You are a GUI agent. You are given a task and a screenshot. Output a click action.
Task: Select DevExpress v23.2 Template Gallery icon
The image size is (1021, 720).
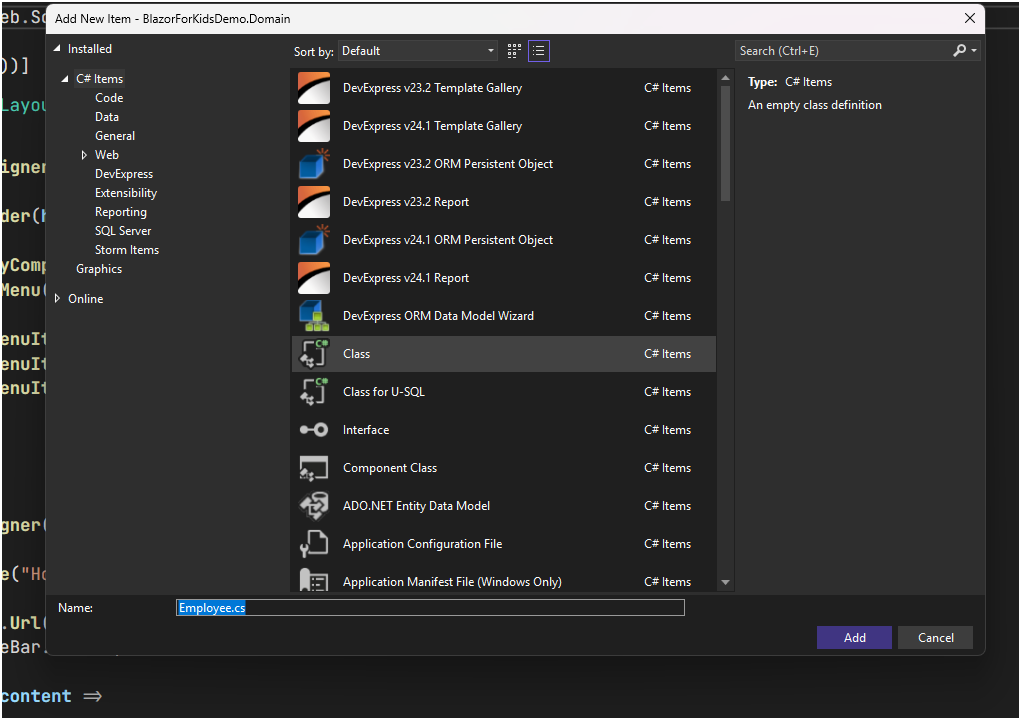click(x=314, y=88)
